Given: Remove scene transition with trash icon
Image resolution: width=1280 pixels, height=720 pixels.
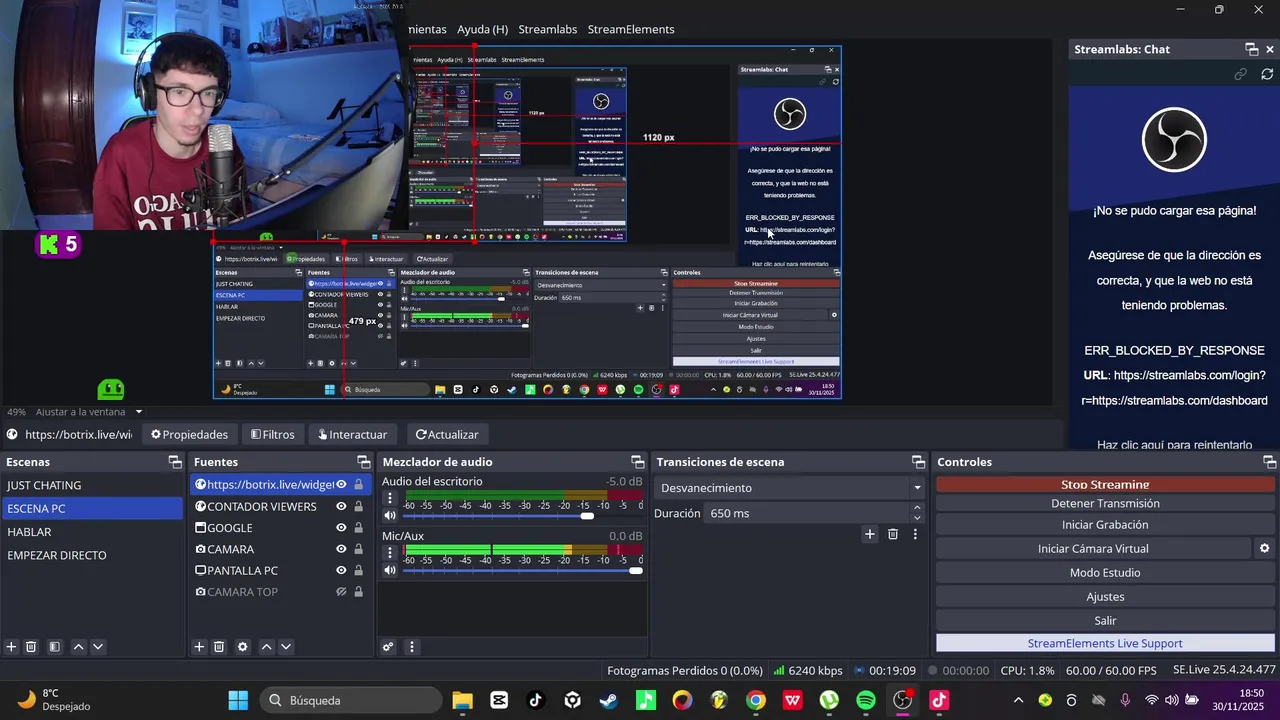Looking at the screenshot, I should point(893,534).
